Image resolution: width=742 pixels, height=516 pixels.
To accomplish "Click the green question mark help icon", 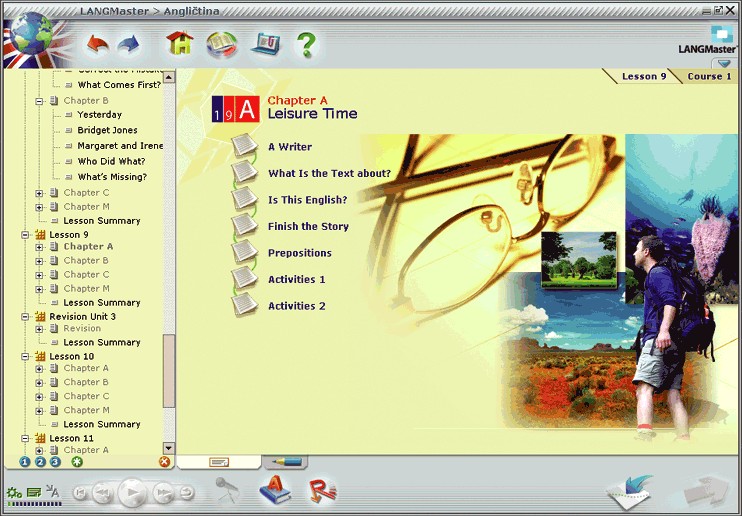I will pyautogui.click(x=306, y=44).
